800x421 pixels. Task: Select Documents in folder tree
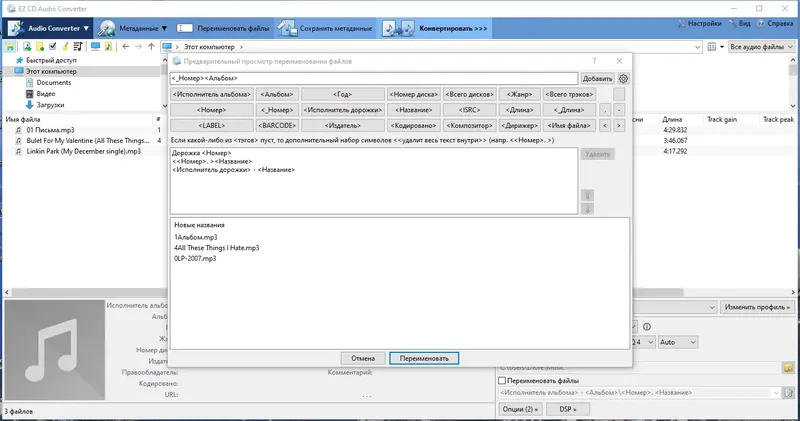[54, 83]
